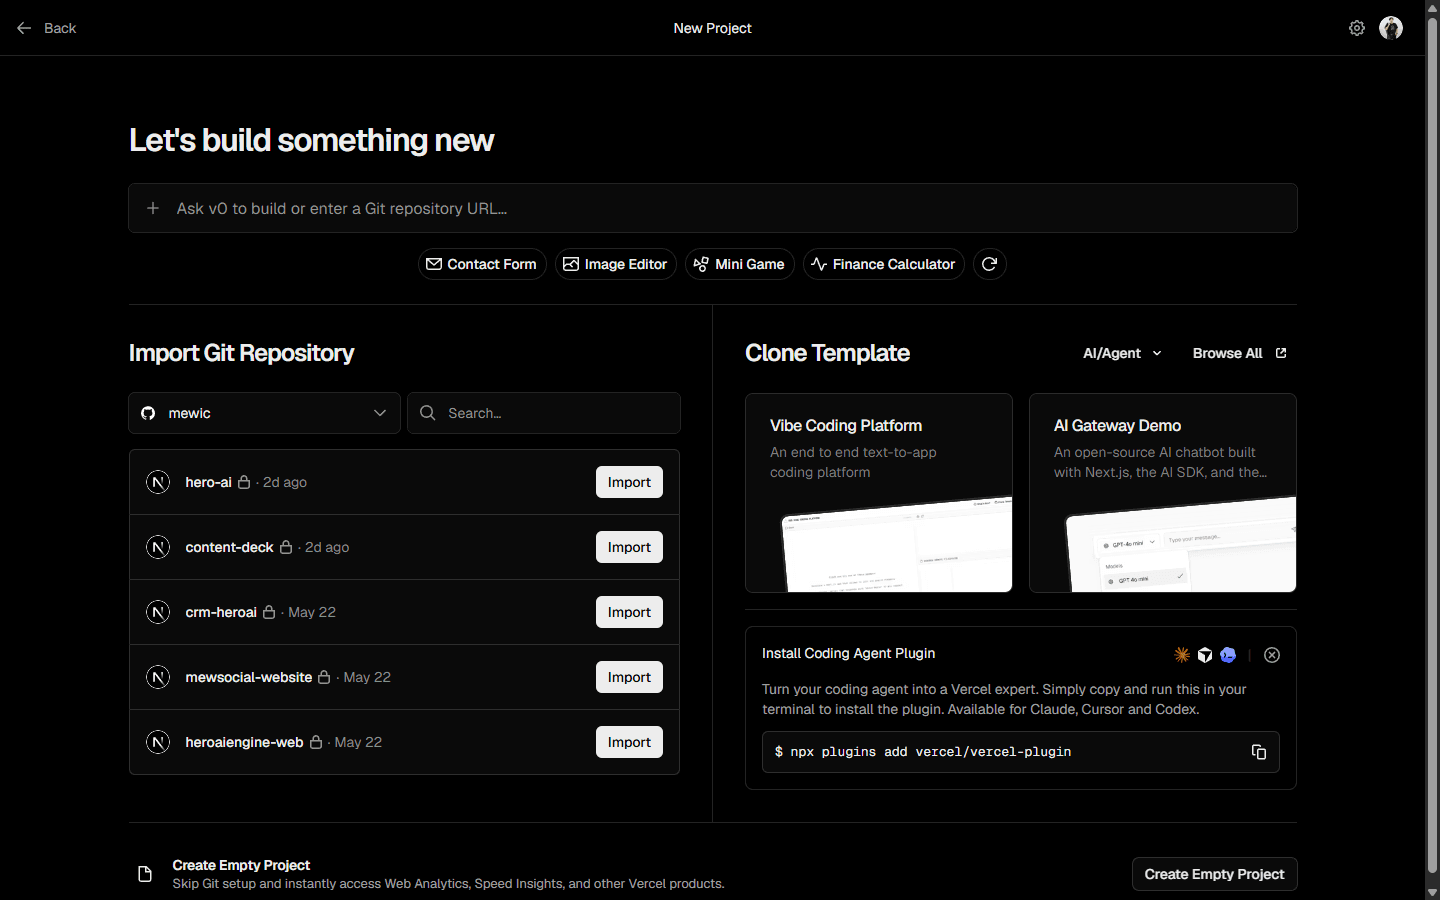Import the content-deck repository
The height and width of the screenshot is (900, 1440).
click(629, 547)
